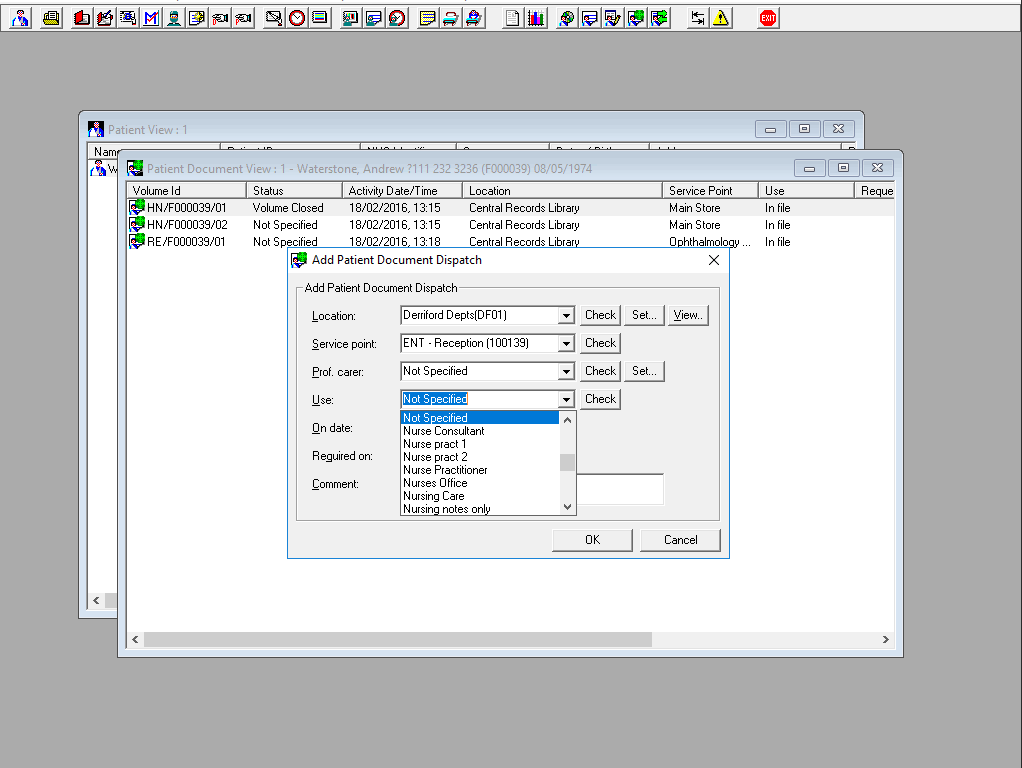1022x768 pixels.
Task: Click the yellow lined note toolbar icon
Action: coord(427,18)
